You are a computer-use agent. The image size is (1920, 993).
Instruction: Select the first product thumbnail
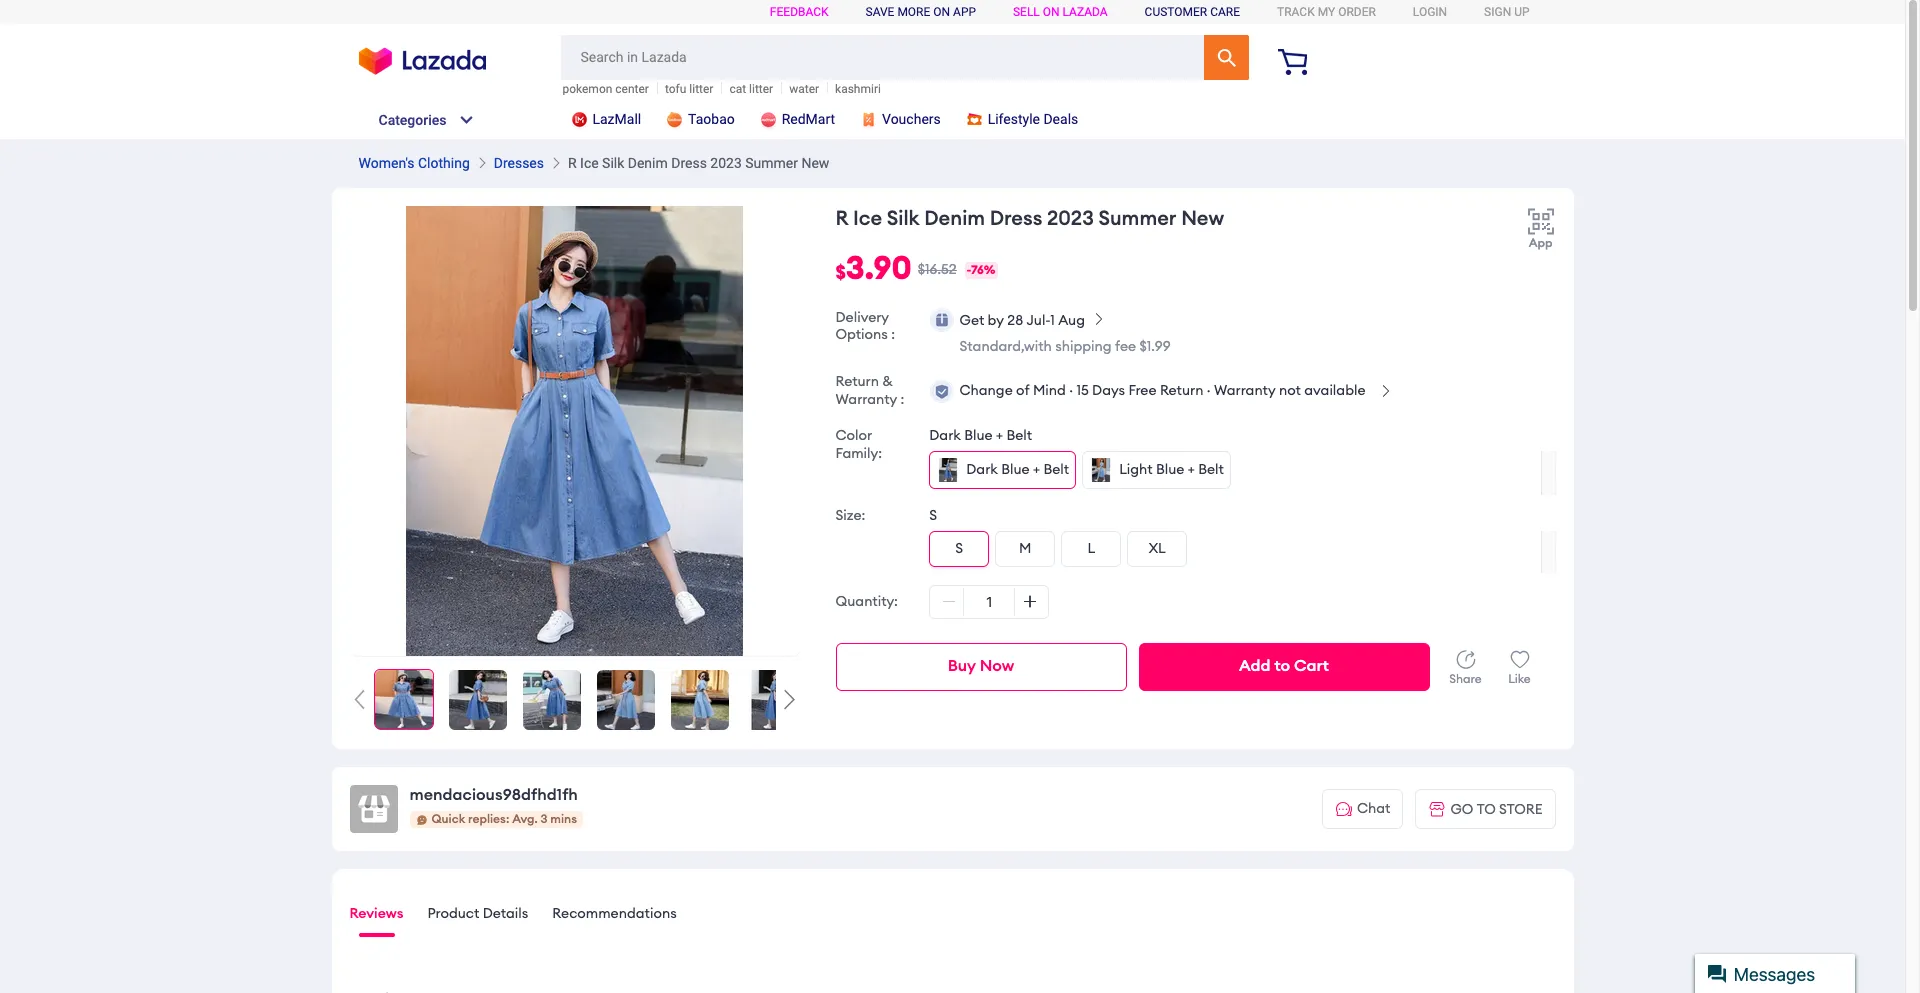404,700
